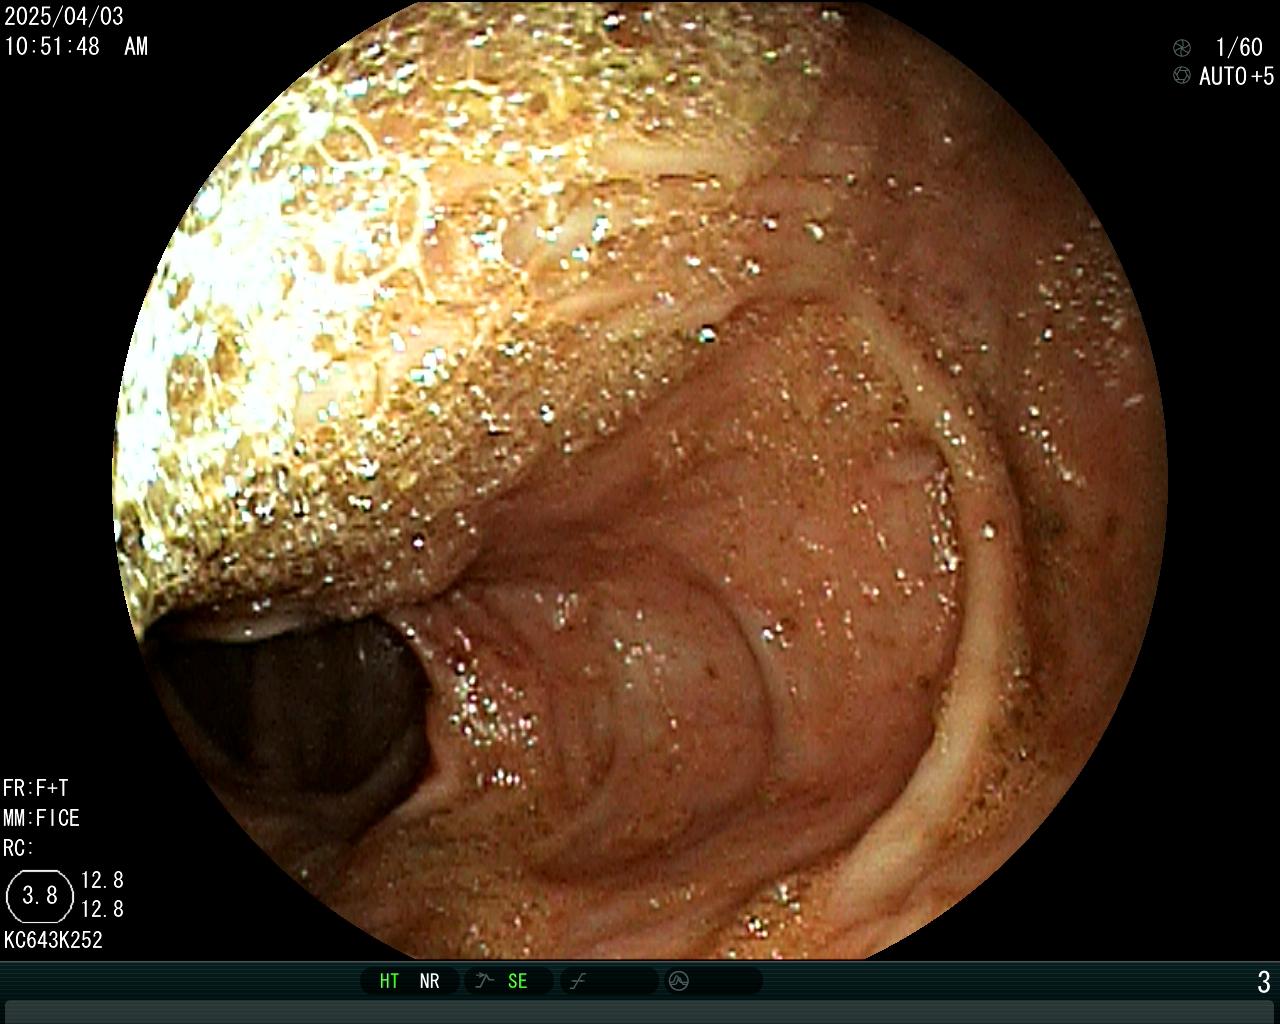The width and height of the screenshot is (1280, 1024).
Task: Click the iris icon beside AUTO +5
Action: [1182, 76]
